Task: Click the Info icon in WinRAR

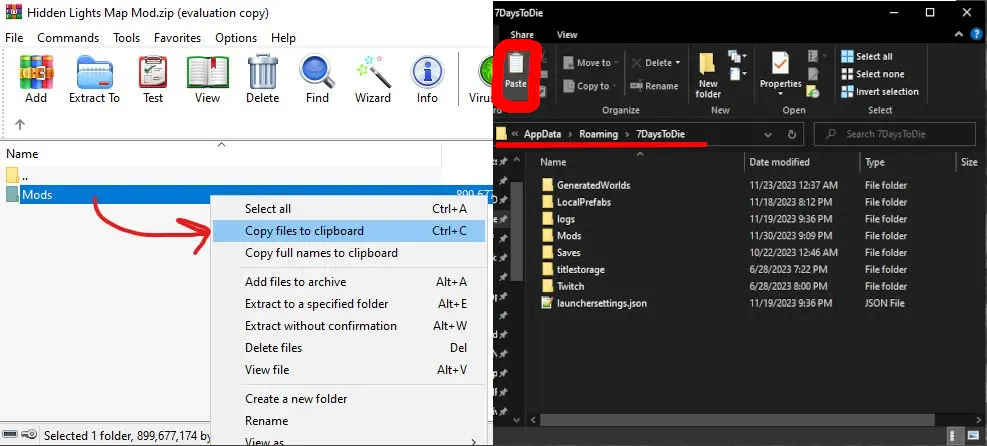Action: click(x=427, y=71)
